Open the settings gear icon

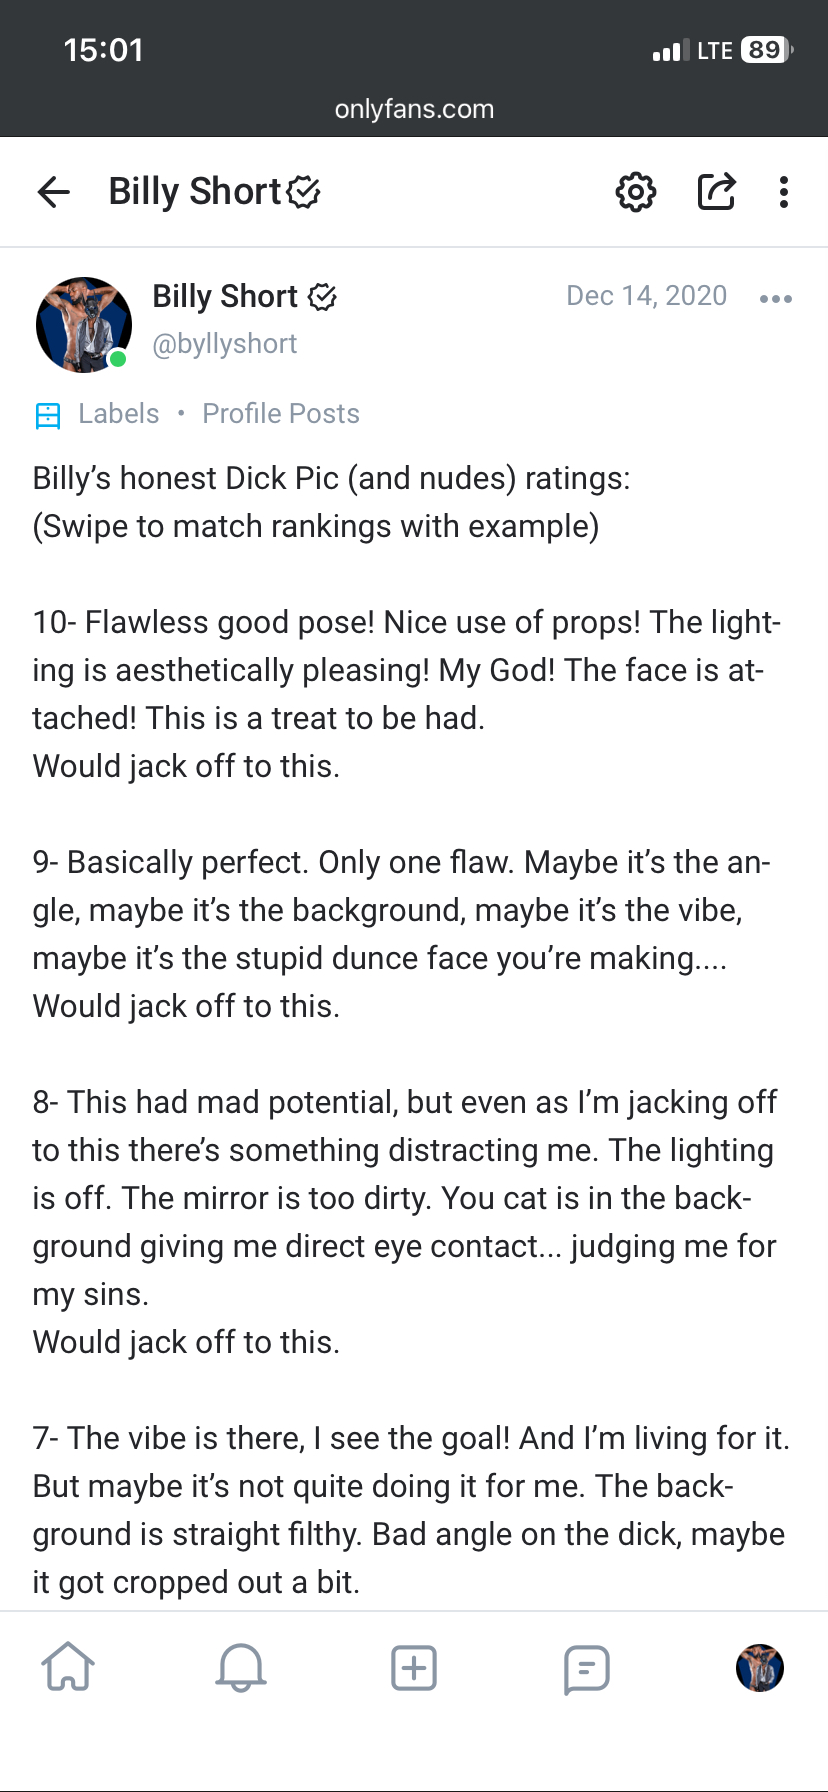point(636,191)
